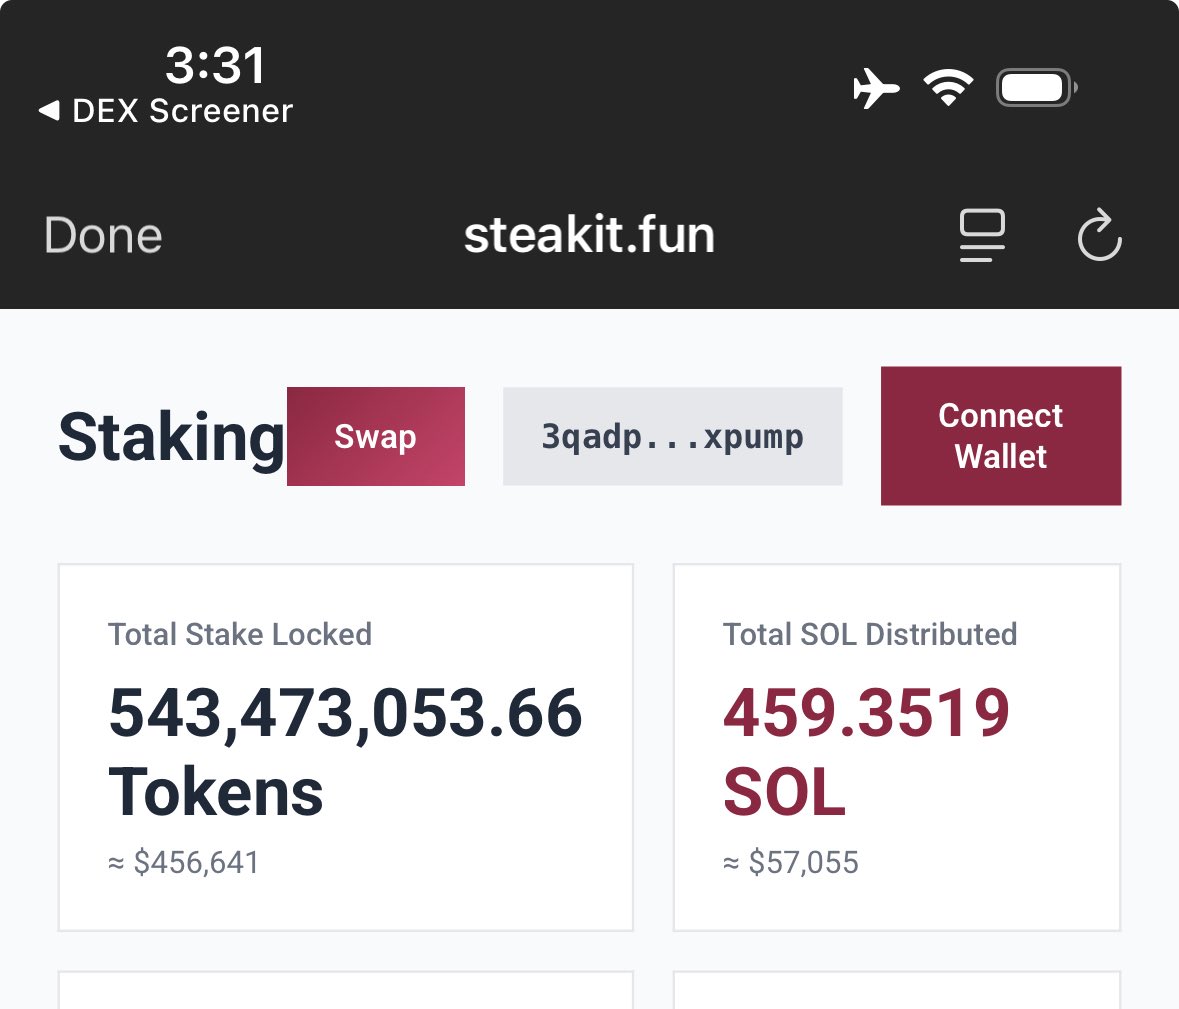Tap the 3:31 status bar clock
The height and width of the screenshot is (1009, 1179).
(x=215, y=65)
